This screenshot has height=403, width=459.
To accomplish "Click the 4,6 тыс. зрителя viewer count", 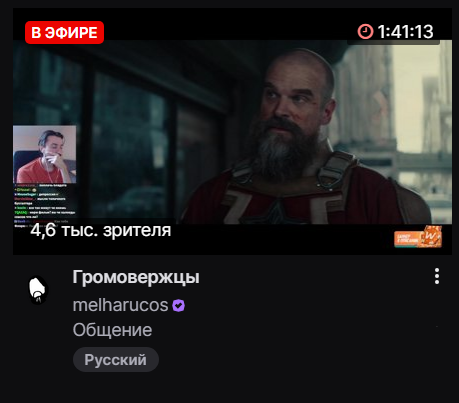I will click(x=101, y=230).
